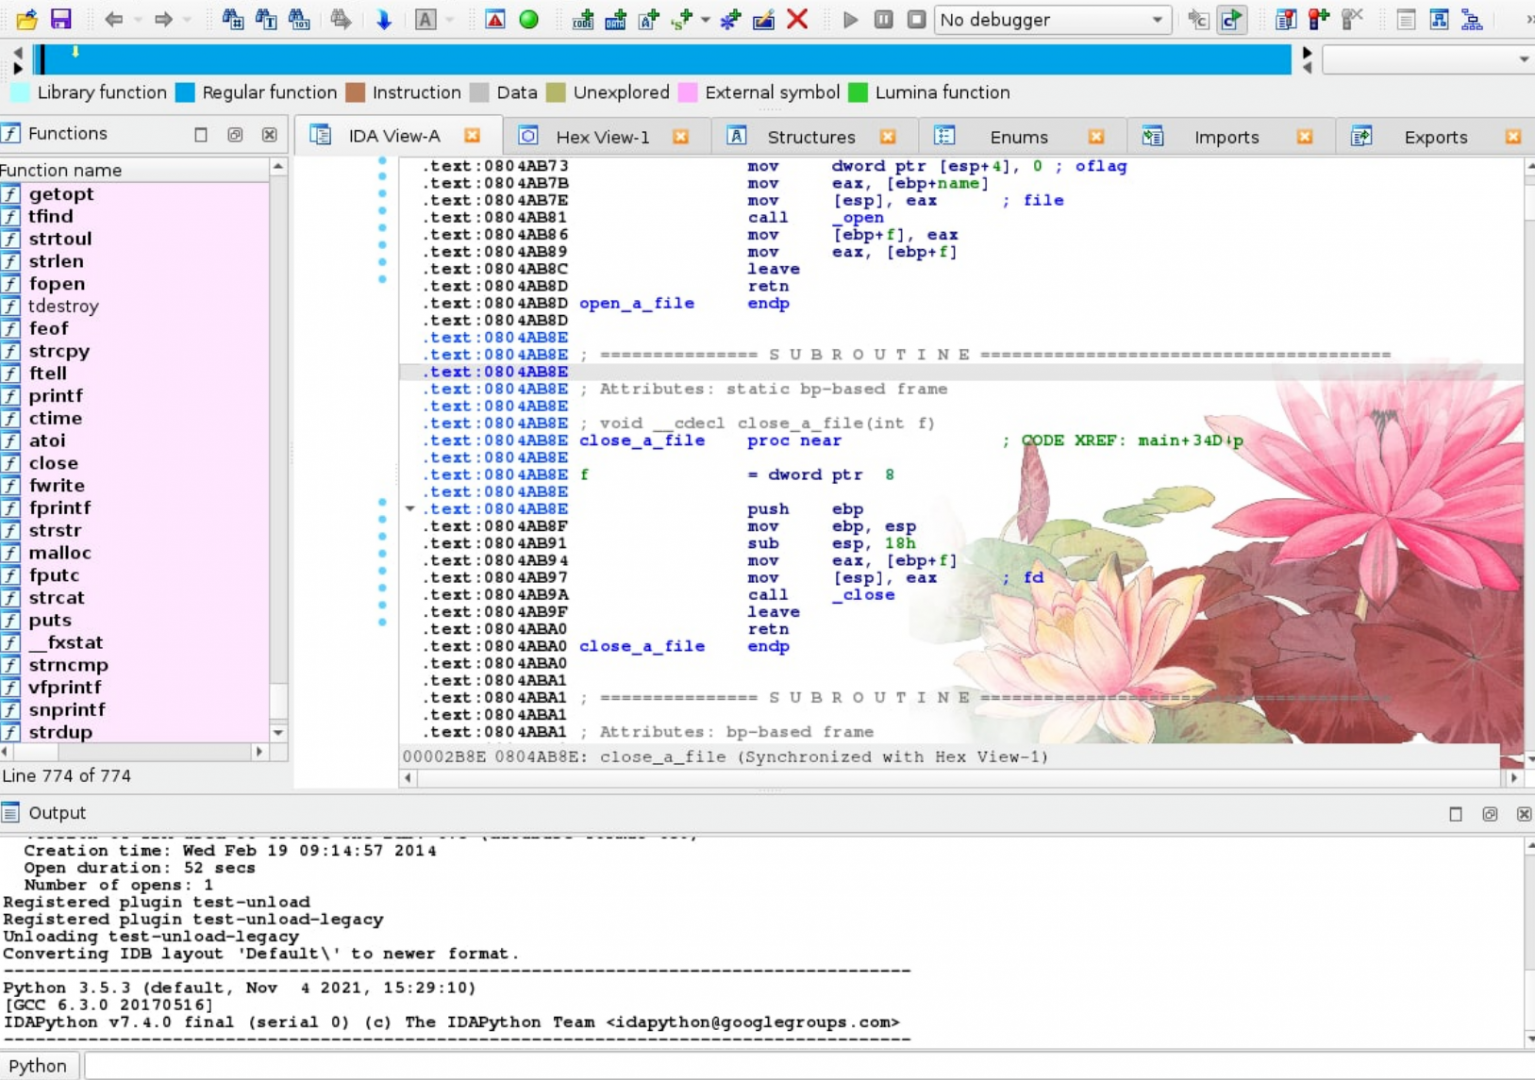Collapse close_a_file with fold arrow at 0804AB8E
Screen dimensions: 1535x1080
[410, 509]
